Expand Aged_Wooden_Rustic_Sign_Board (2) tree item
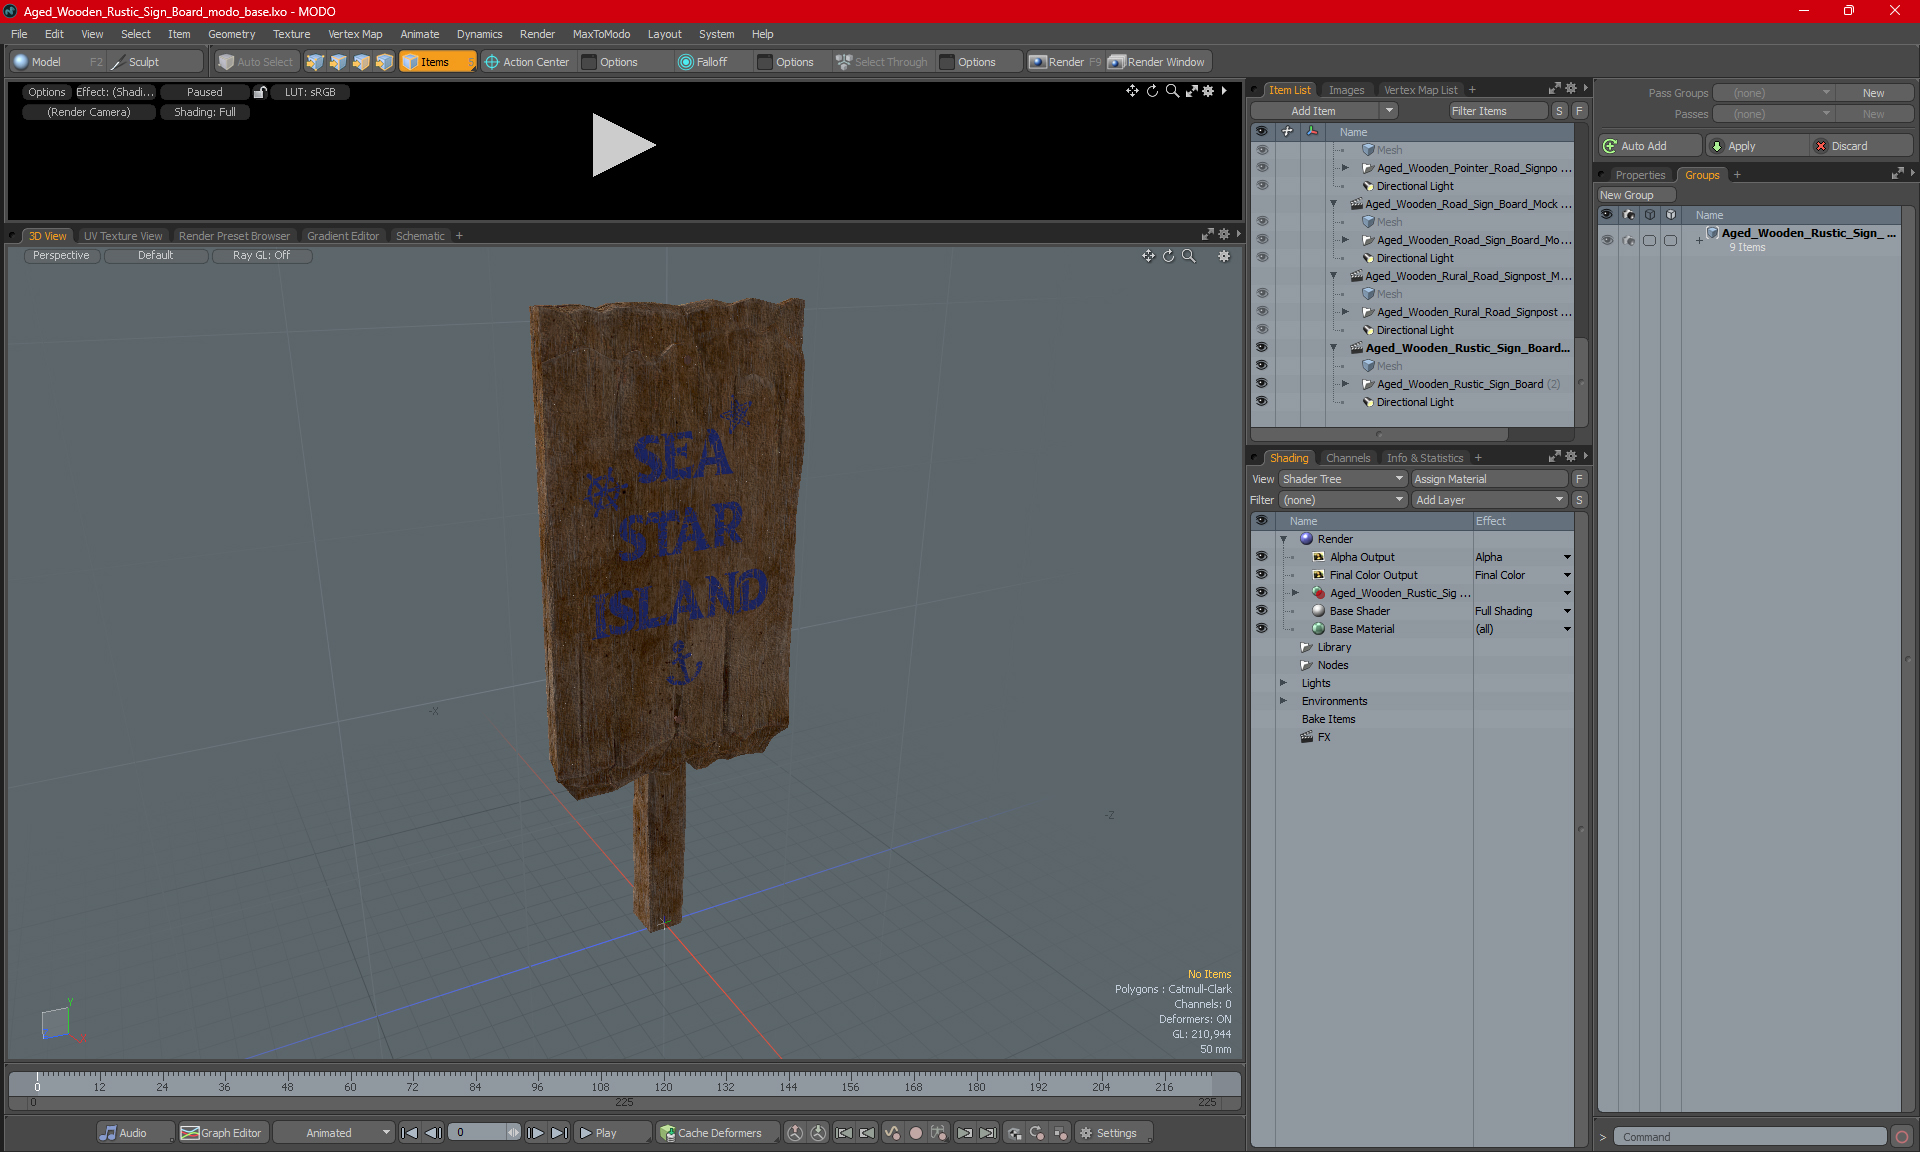 (x=1346, y=384)
